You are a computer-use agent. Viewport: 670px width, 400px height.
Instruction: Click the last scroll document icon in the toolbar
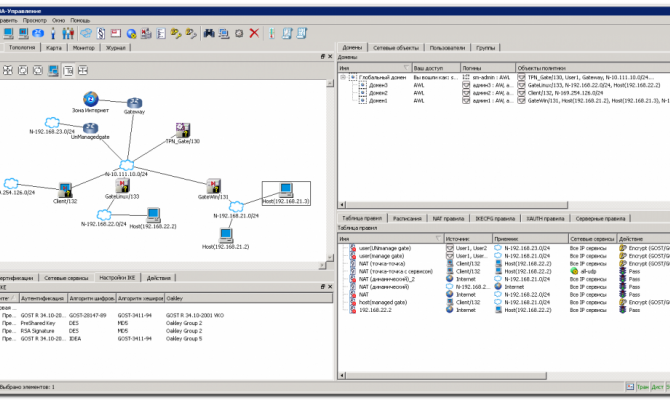pyautogui.click(x=302, y=33)
